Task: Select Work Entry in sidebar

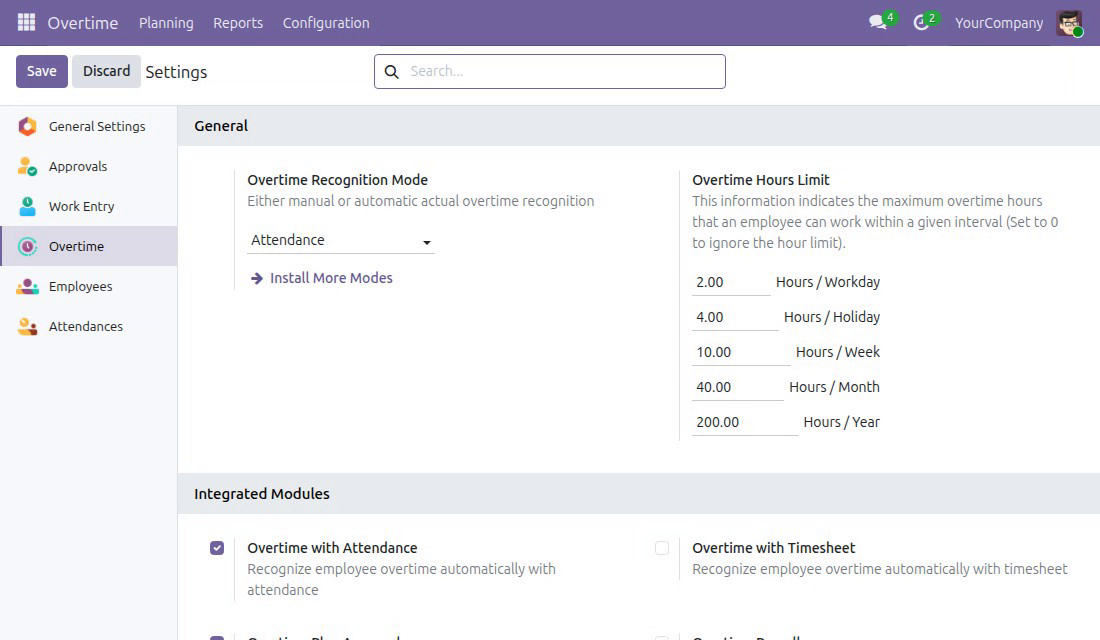Action: click(88, 206)
